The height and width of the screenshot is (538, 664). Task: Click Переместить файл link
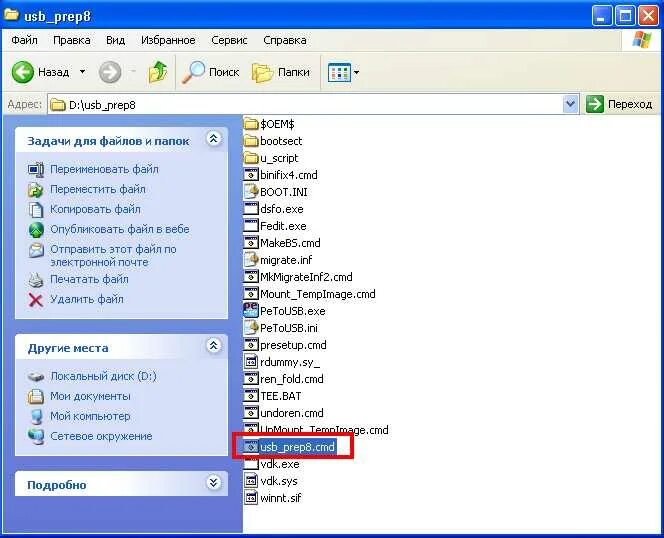pos(98,189)
